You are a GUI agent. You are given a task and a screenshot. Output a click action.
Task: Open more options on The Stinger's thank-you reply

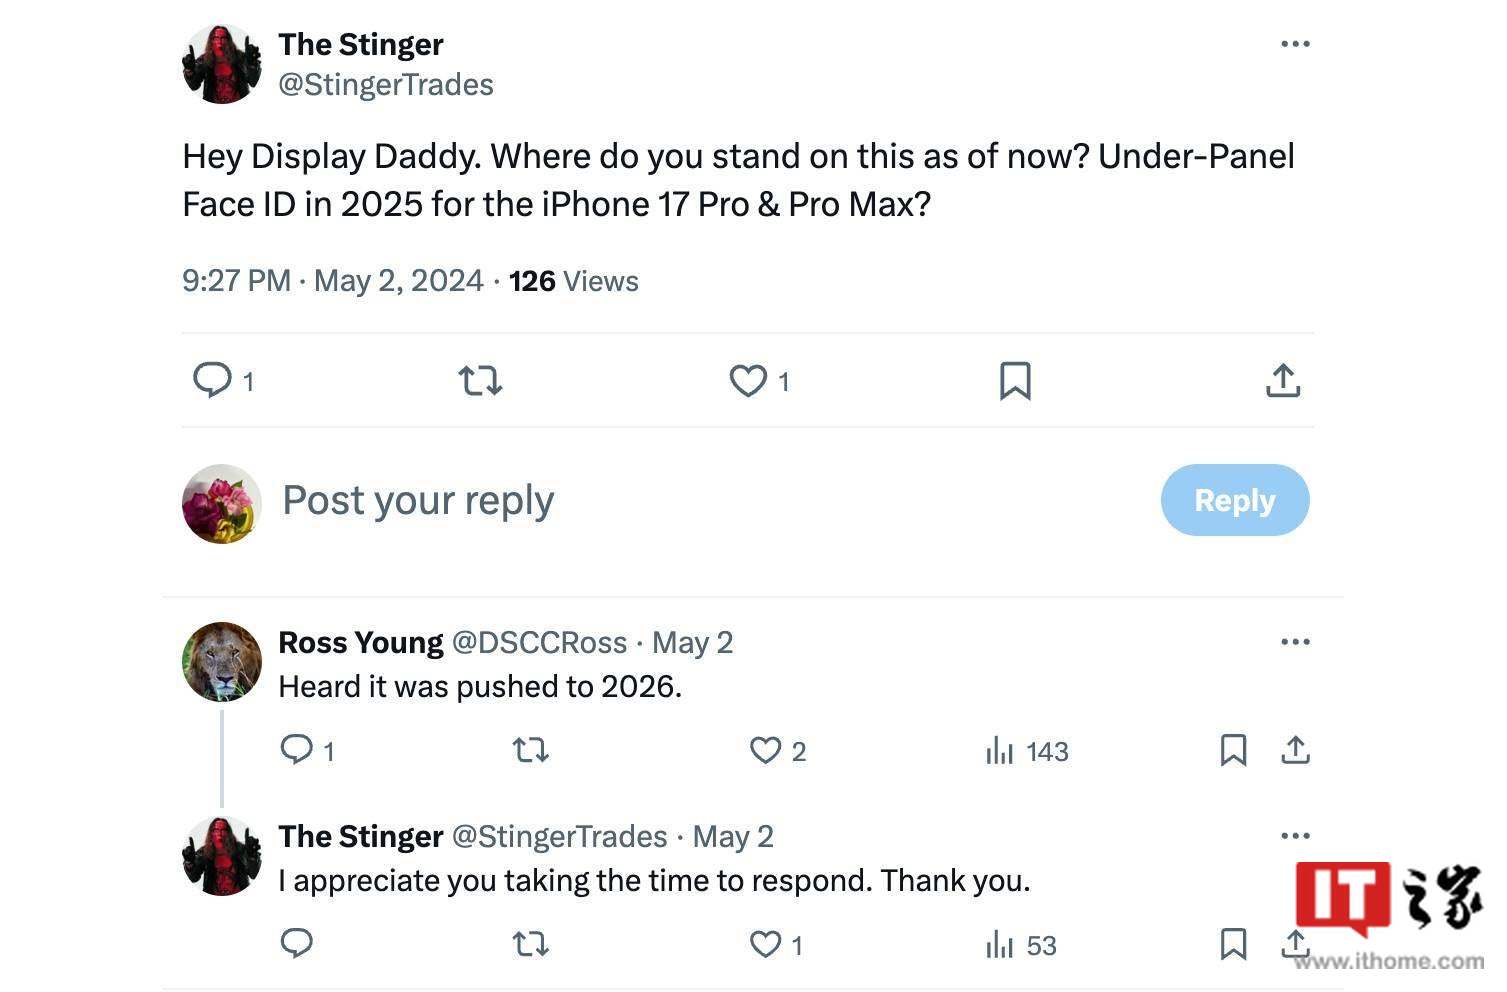coord(1295,836)
